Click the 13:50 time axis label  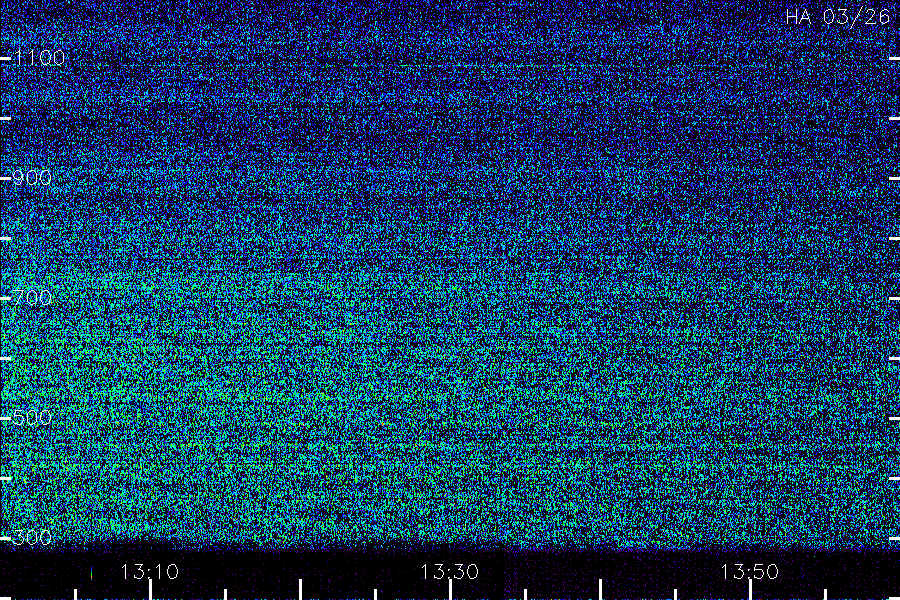pyautogui.click(x=750, y=572)
